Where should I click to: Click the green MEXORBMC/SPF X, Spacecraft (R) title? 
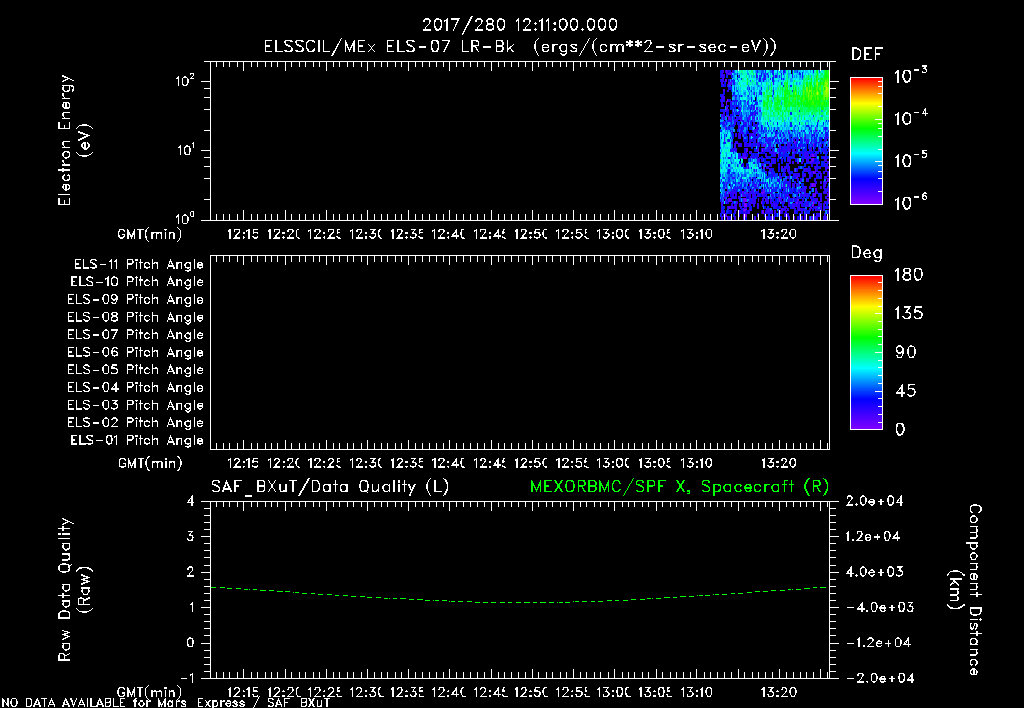679,487
